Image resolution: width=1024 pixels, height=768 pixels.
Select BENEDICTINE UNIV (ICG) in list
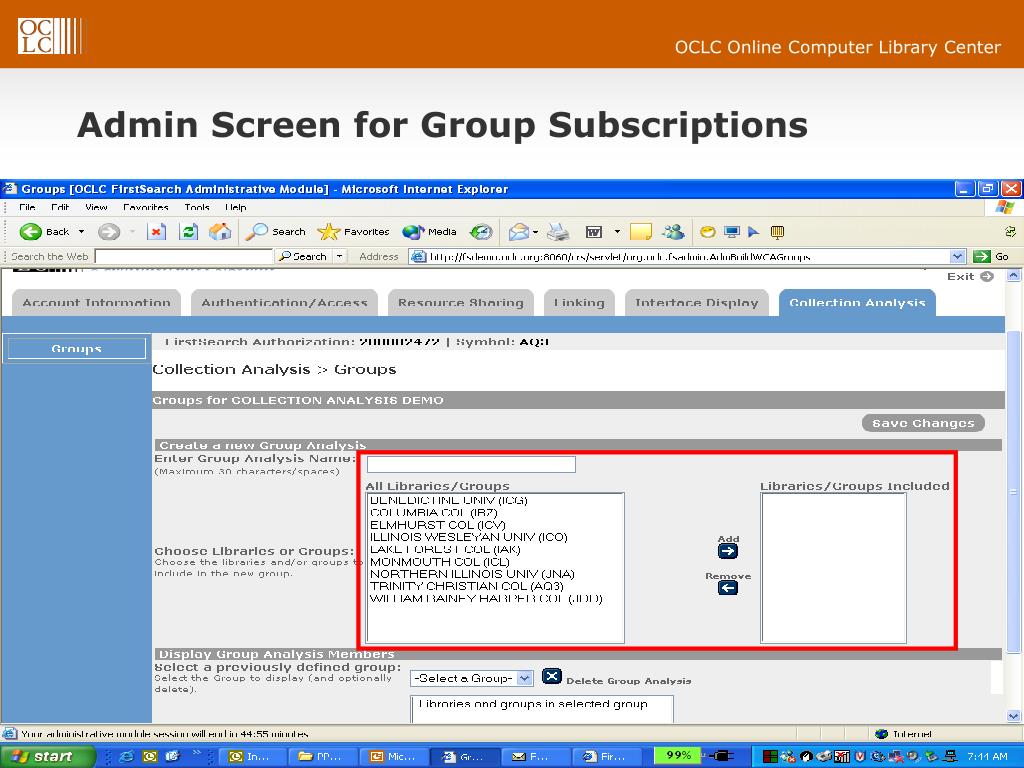(x=449, y=500)
